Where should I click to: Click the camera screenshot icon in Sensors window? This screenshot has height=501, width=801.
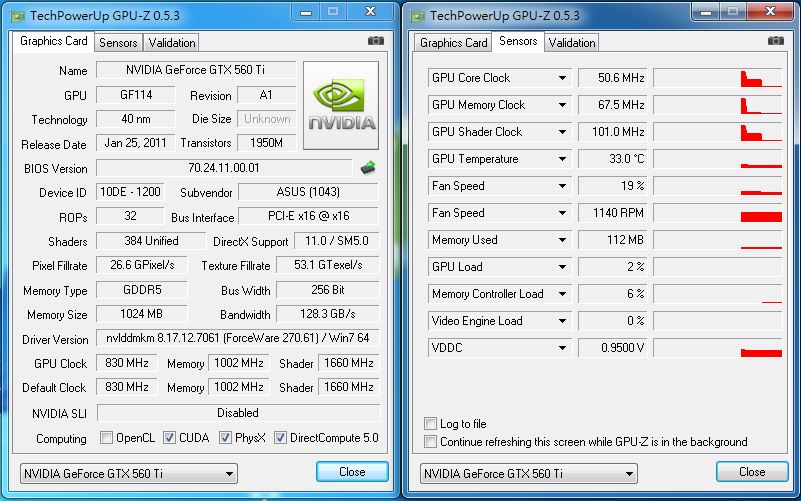pos(776,40)
